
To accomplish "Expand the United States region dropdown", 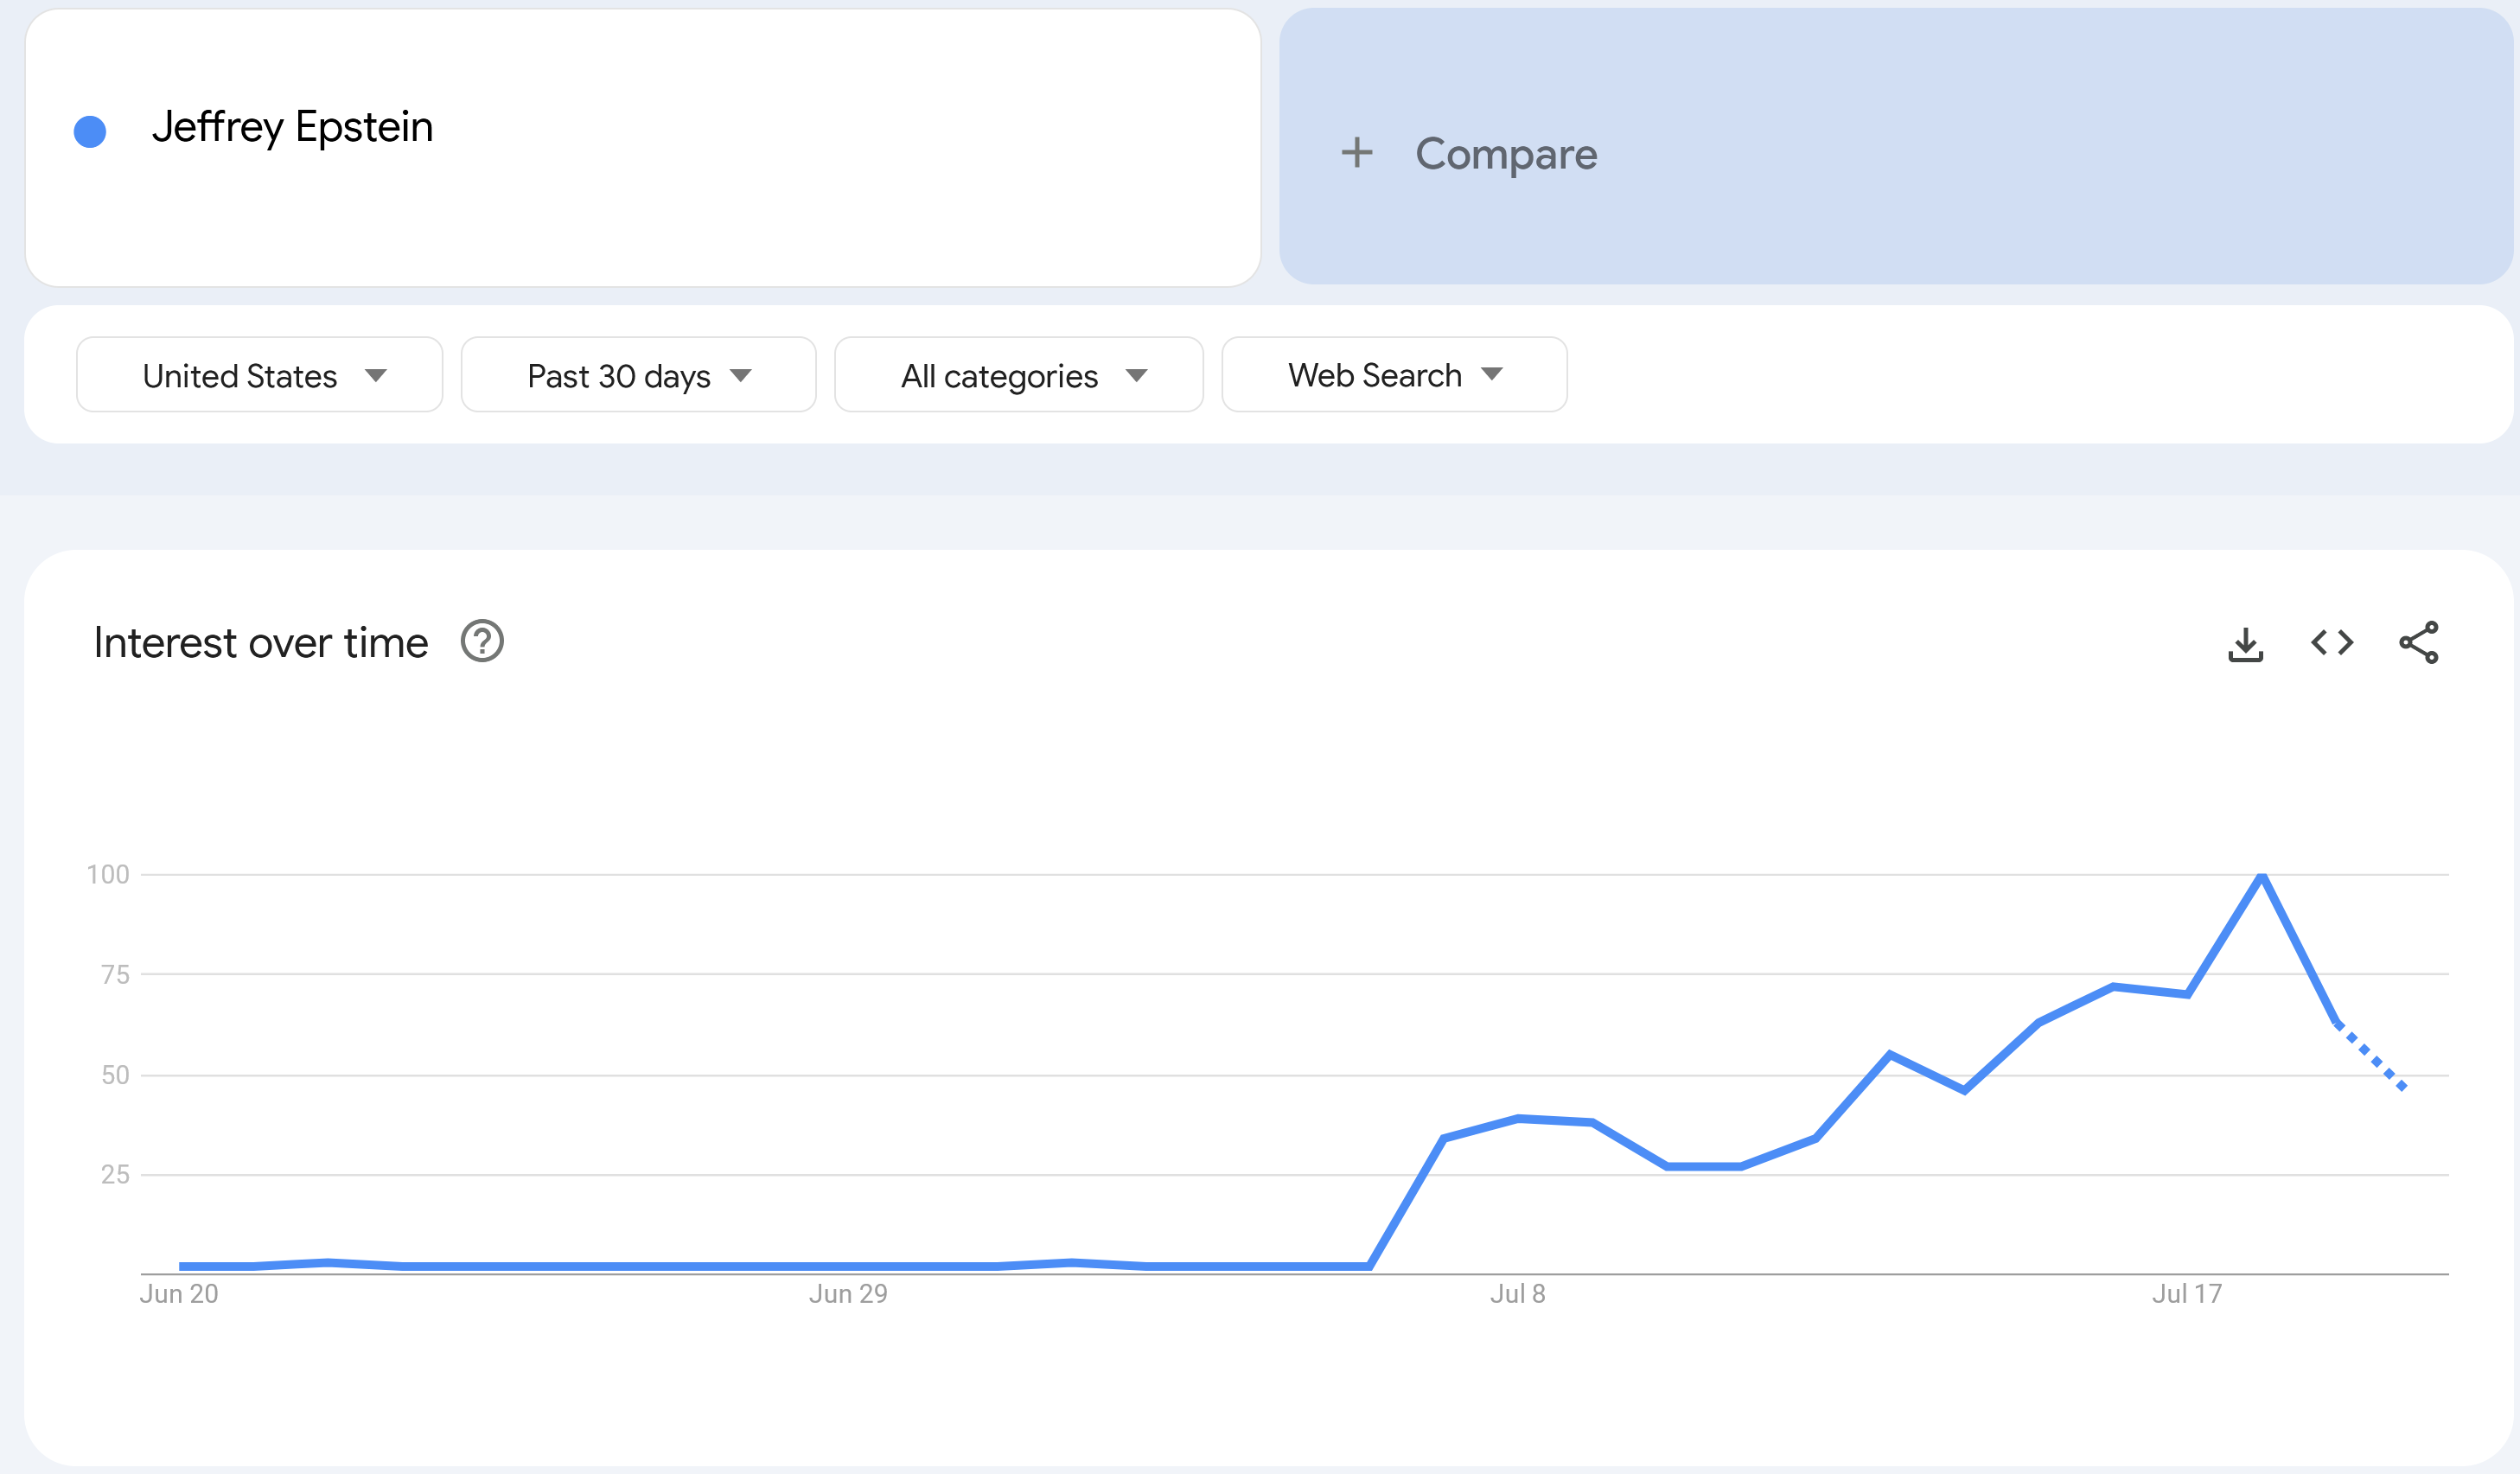I will pos(260,375).
